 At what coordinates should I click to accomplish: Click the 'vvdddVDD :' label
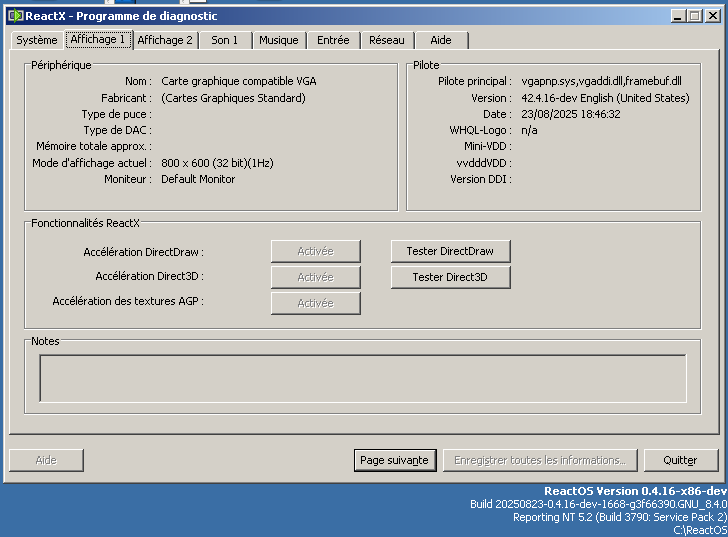coord(484,163)
